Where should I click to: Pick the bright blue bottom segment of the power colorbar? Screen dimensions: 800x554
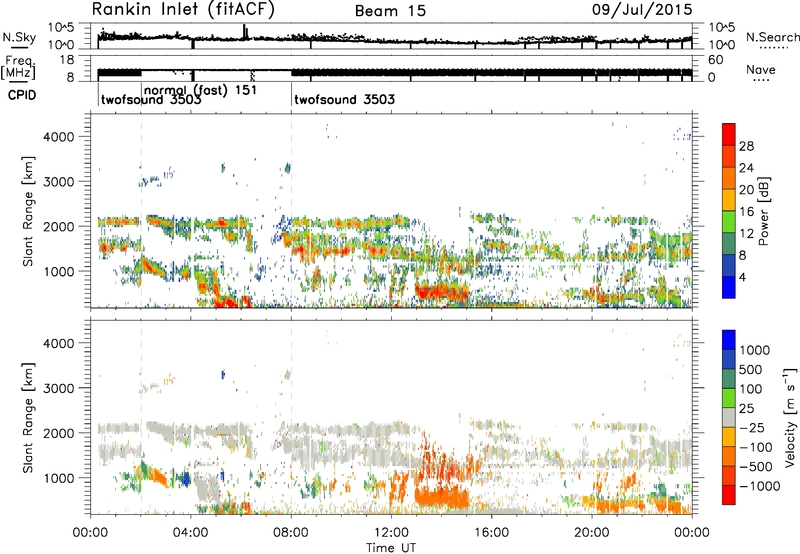729,287
